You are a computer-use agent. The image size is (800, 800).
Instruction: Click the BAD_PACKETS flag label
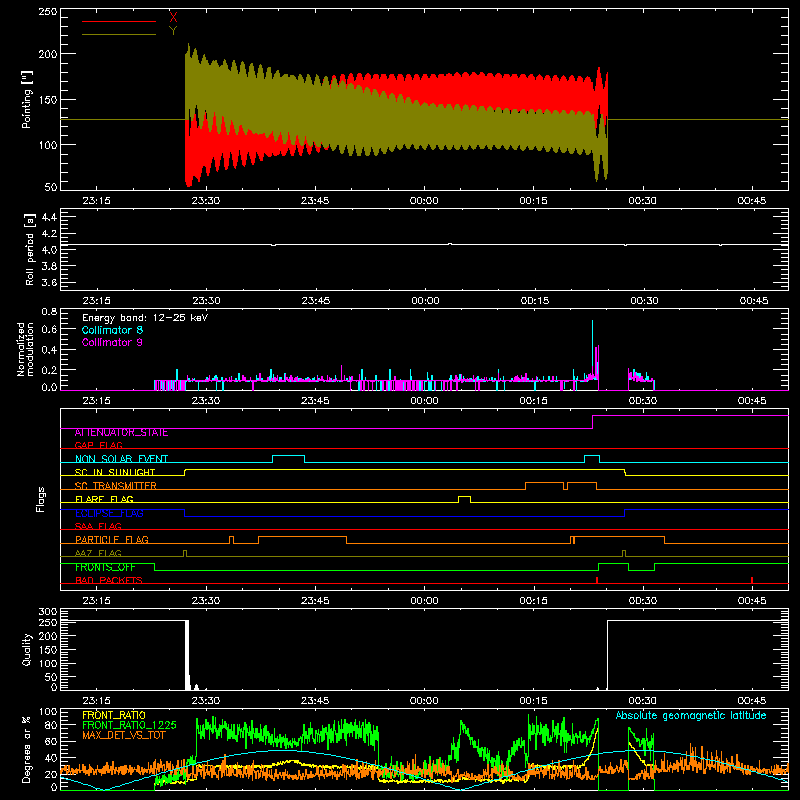point(109,580)
